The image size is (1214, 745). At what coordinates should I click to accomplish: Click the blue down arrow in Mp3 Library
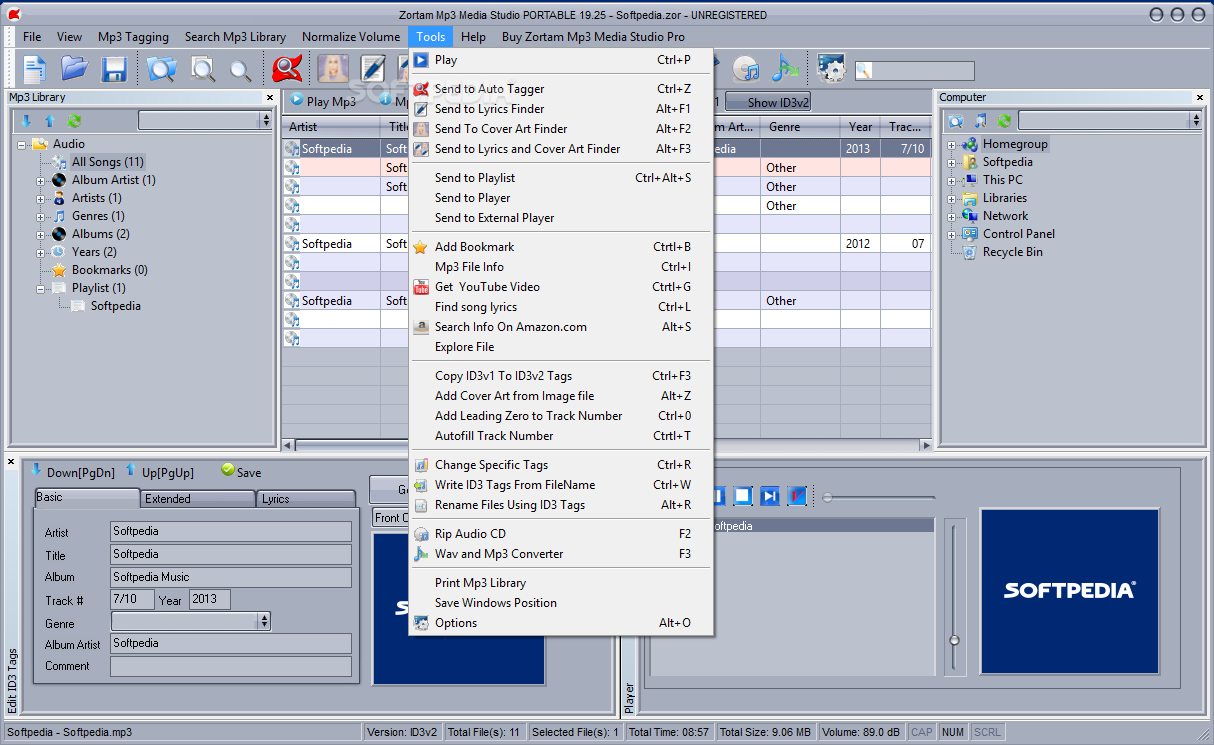click(26, 121)
